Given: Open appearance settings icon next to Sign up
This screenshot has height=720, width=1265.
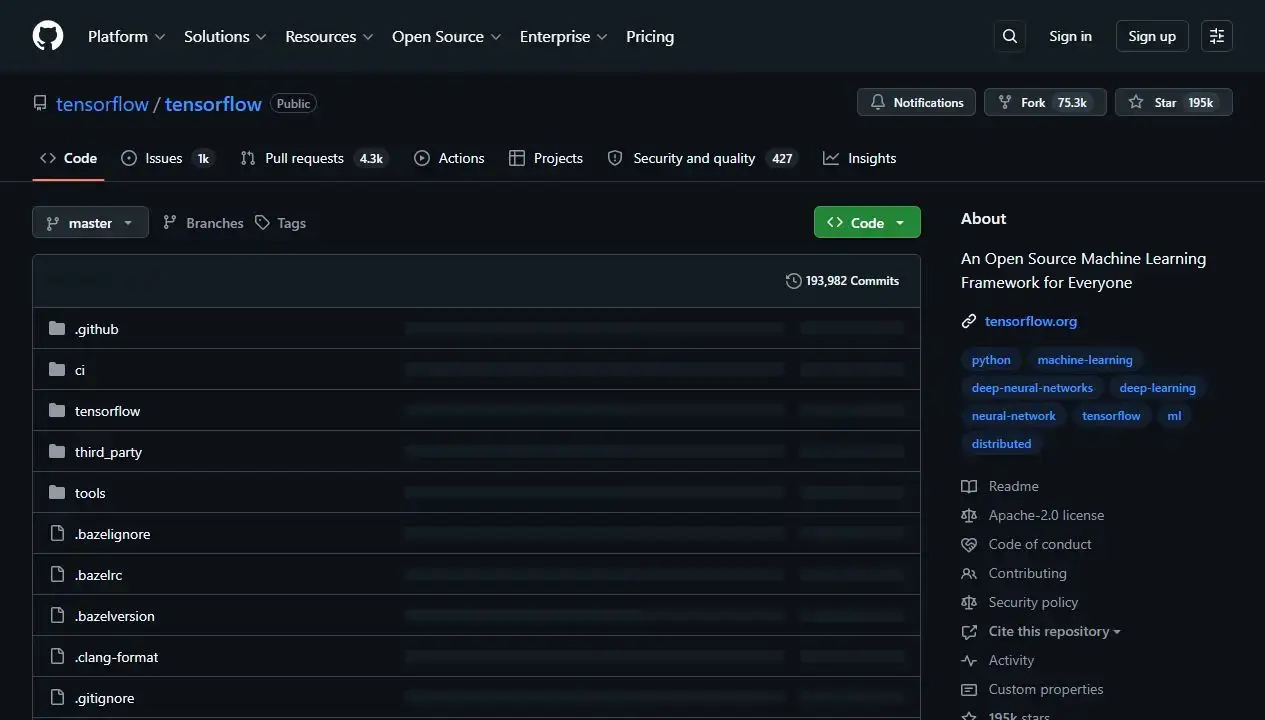Looking at the screenshot, I should (x=1217, y=36).
